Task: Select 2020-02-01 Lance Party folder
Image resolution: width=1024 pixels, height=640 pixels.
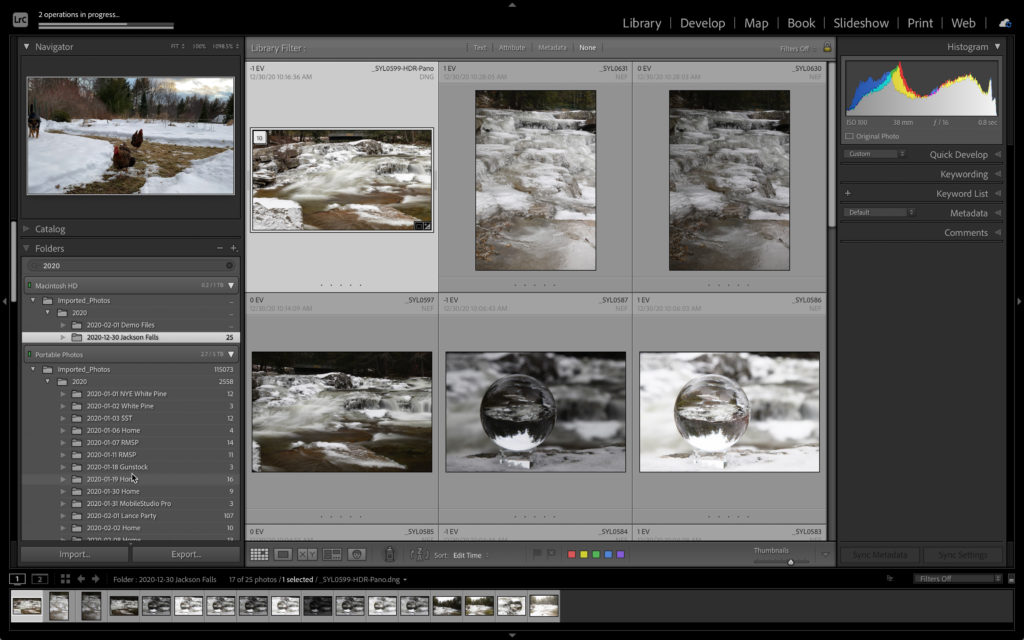Action: [121, 516]
